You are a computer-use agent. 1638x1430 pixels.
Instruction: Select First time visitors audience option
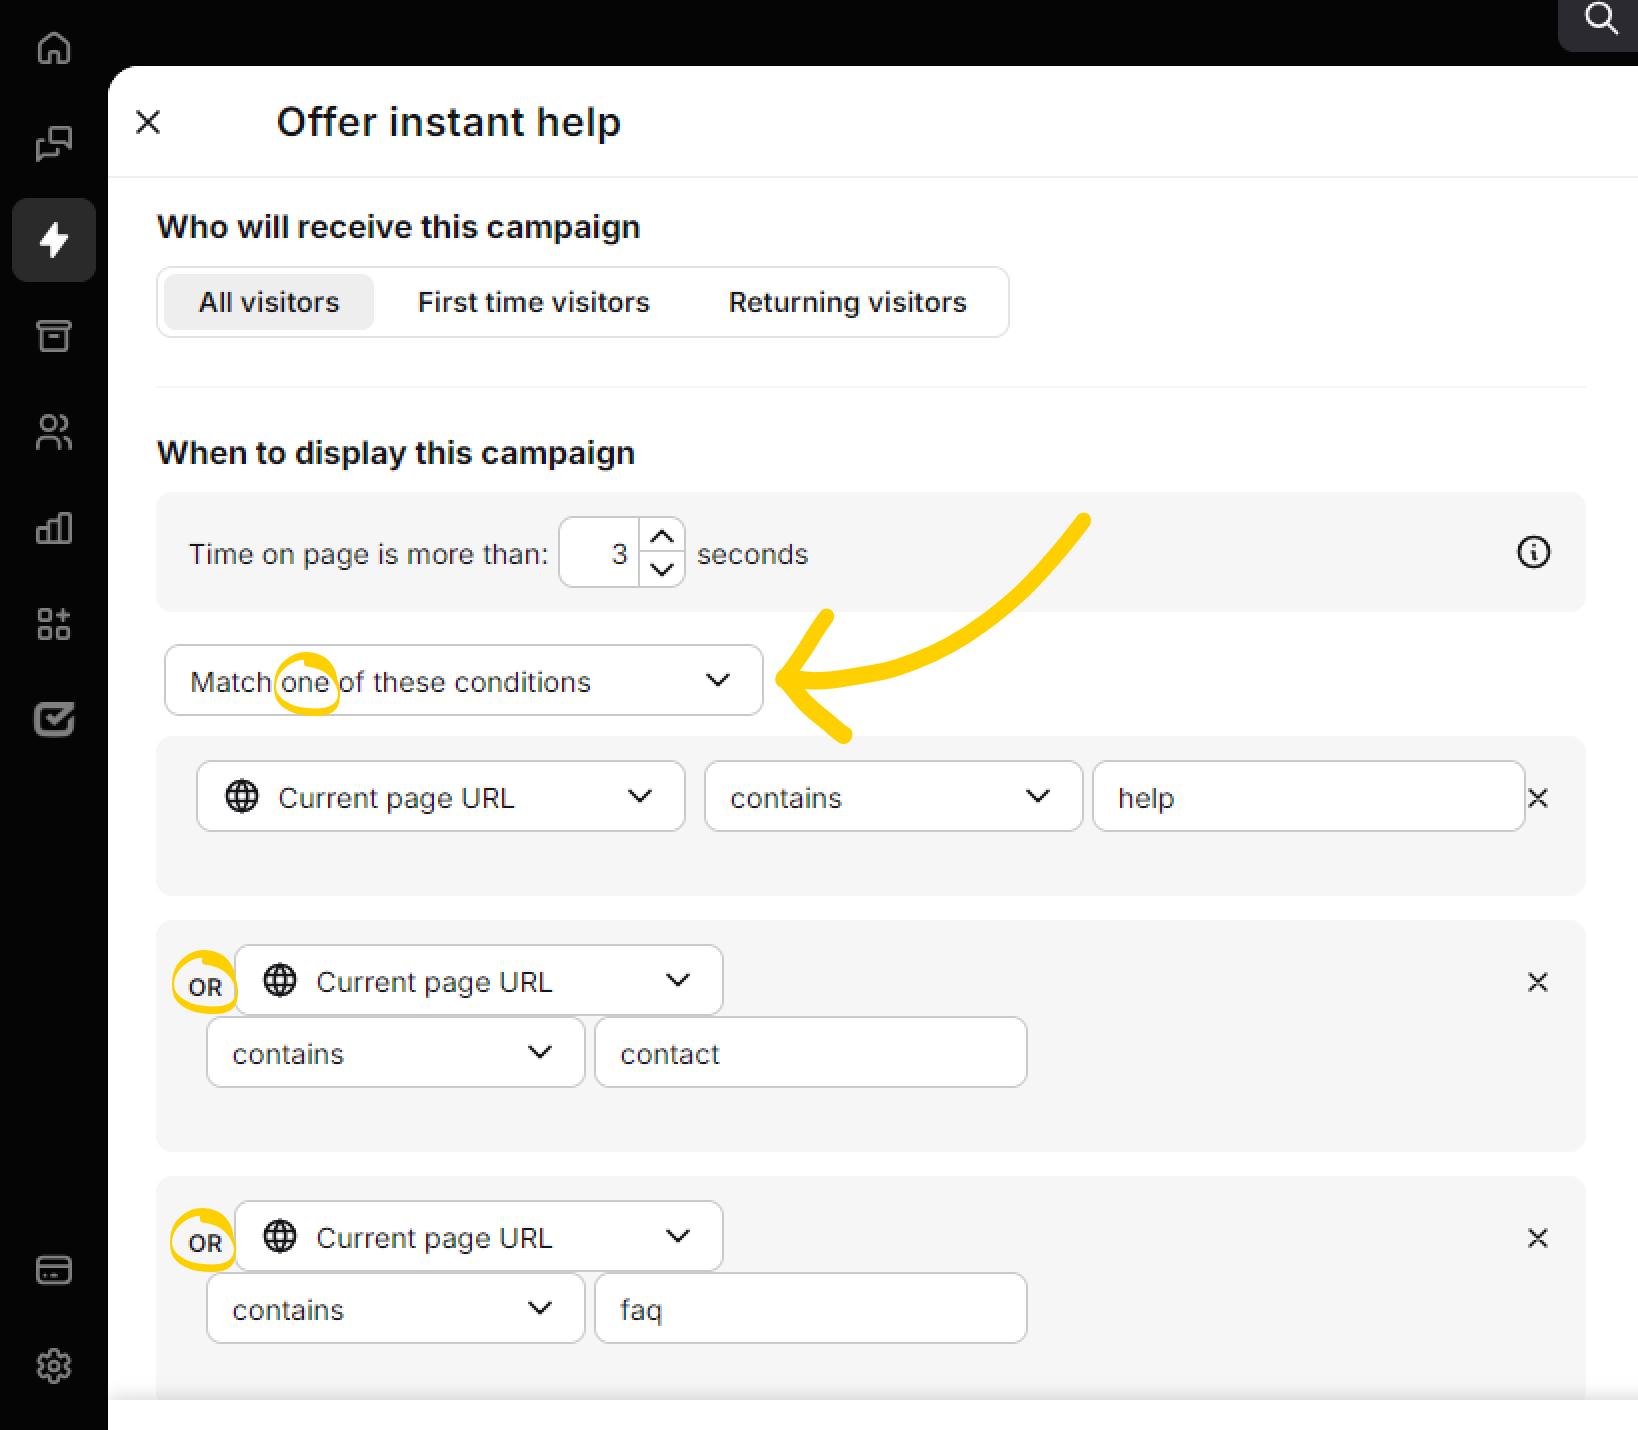[534, 302]
